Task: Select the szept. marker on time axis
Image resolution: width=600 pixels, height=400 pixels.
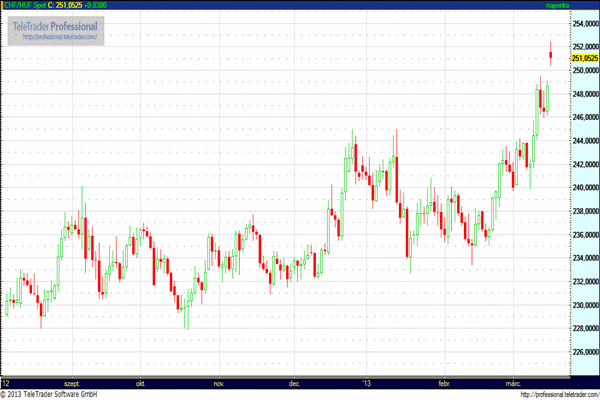Action: pos(71,383)
